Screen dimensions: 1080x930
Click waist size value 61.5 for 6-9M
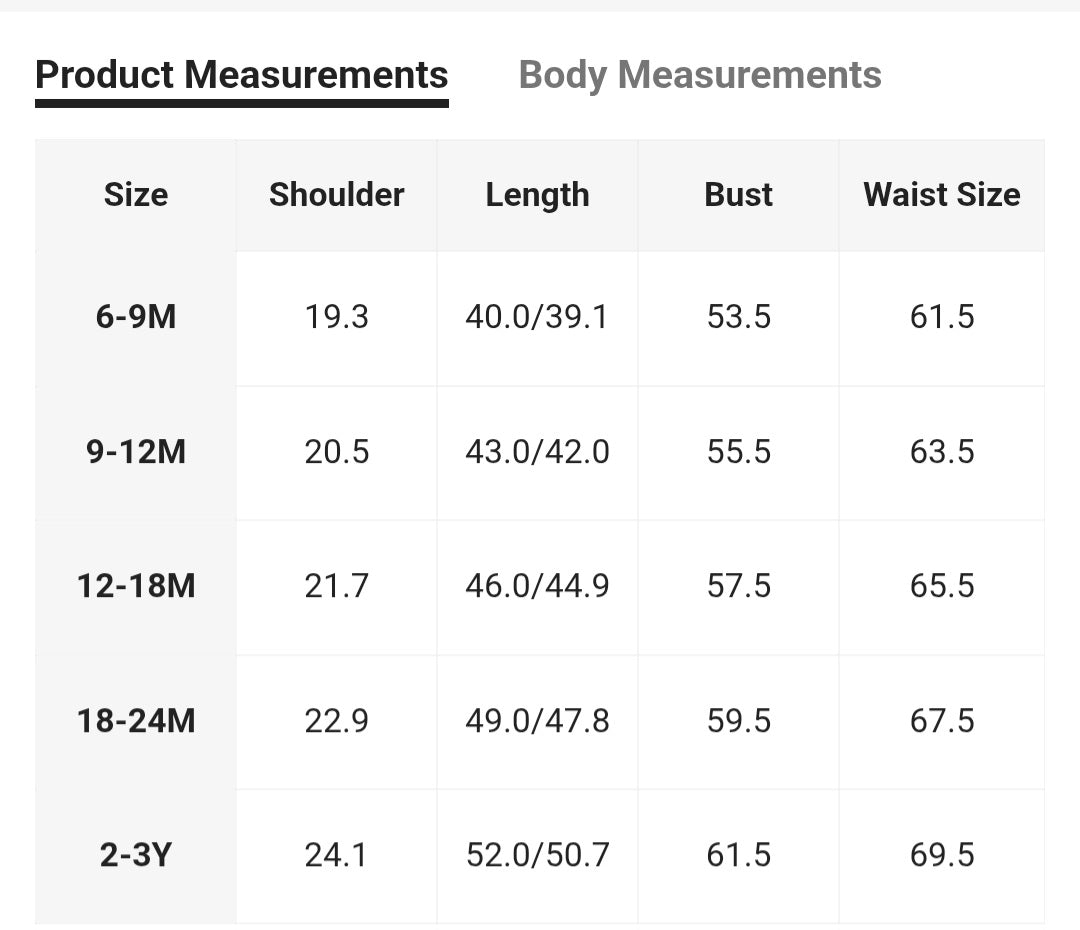tap(942, 317)
